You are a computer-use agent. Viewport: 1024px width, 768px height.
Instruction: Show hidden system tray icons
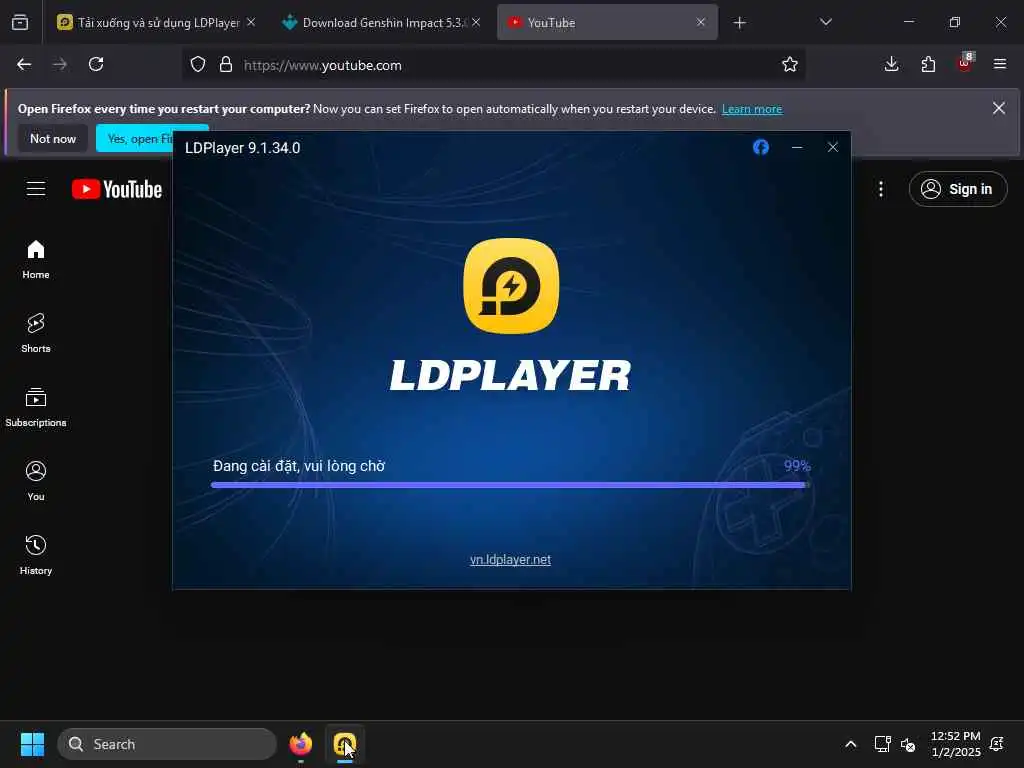[x=851, y=744]
